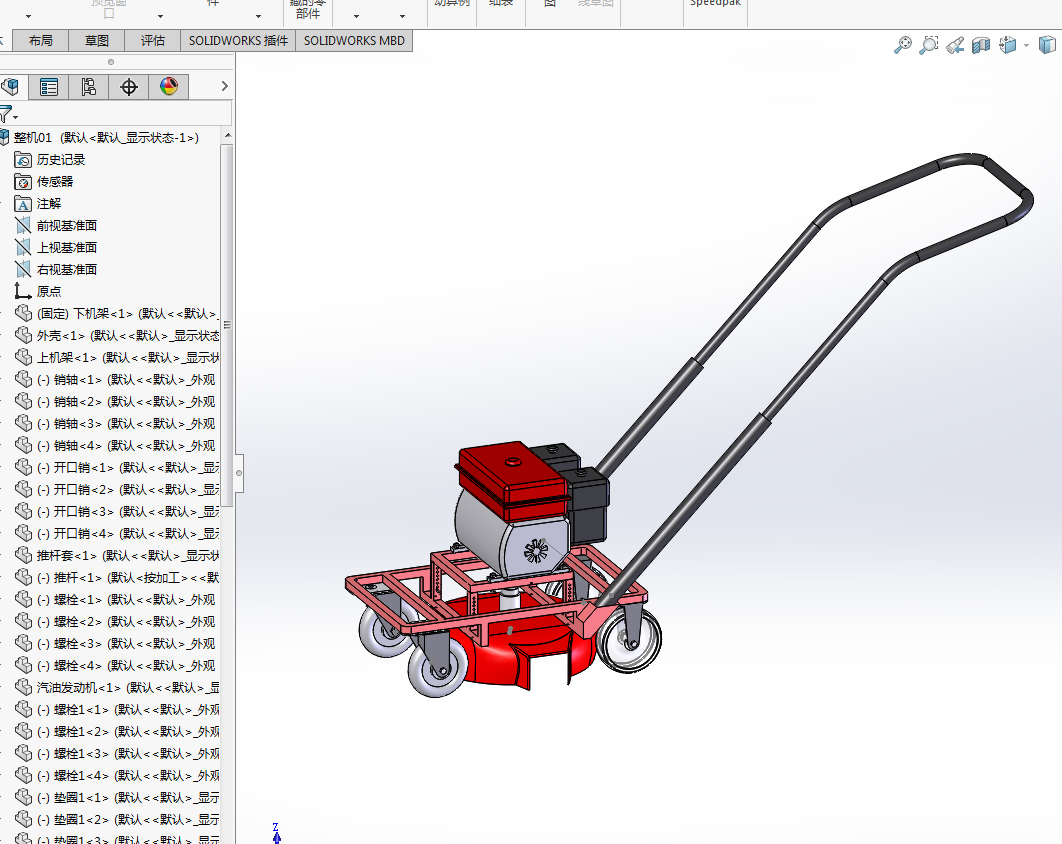Click the Display Style cube icon

(x=1048, y=45)
